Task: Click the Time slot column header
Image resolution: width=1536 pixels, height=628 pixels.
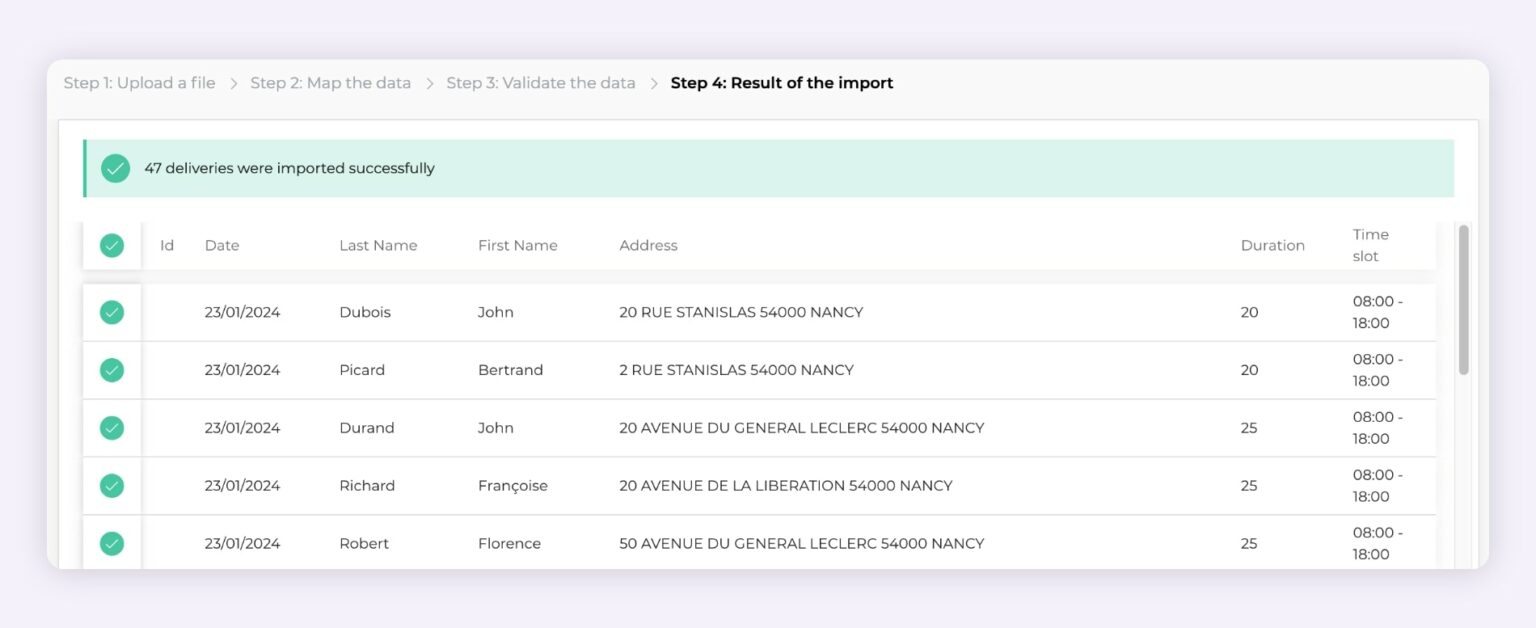Action: [x=1370, y=245]
